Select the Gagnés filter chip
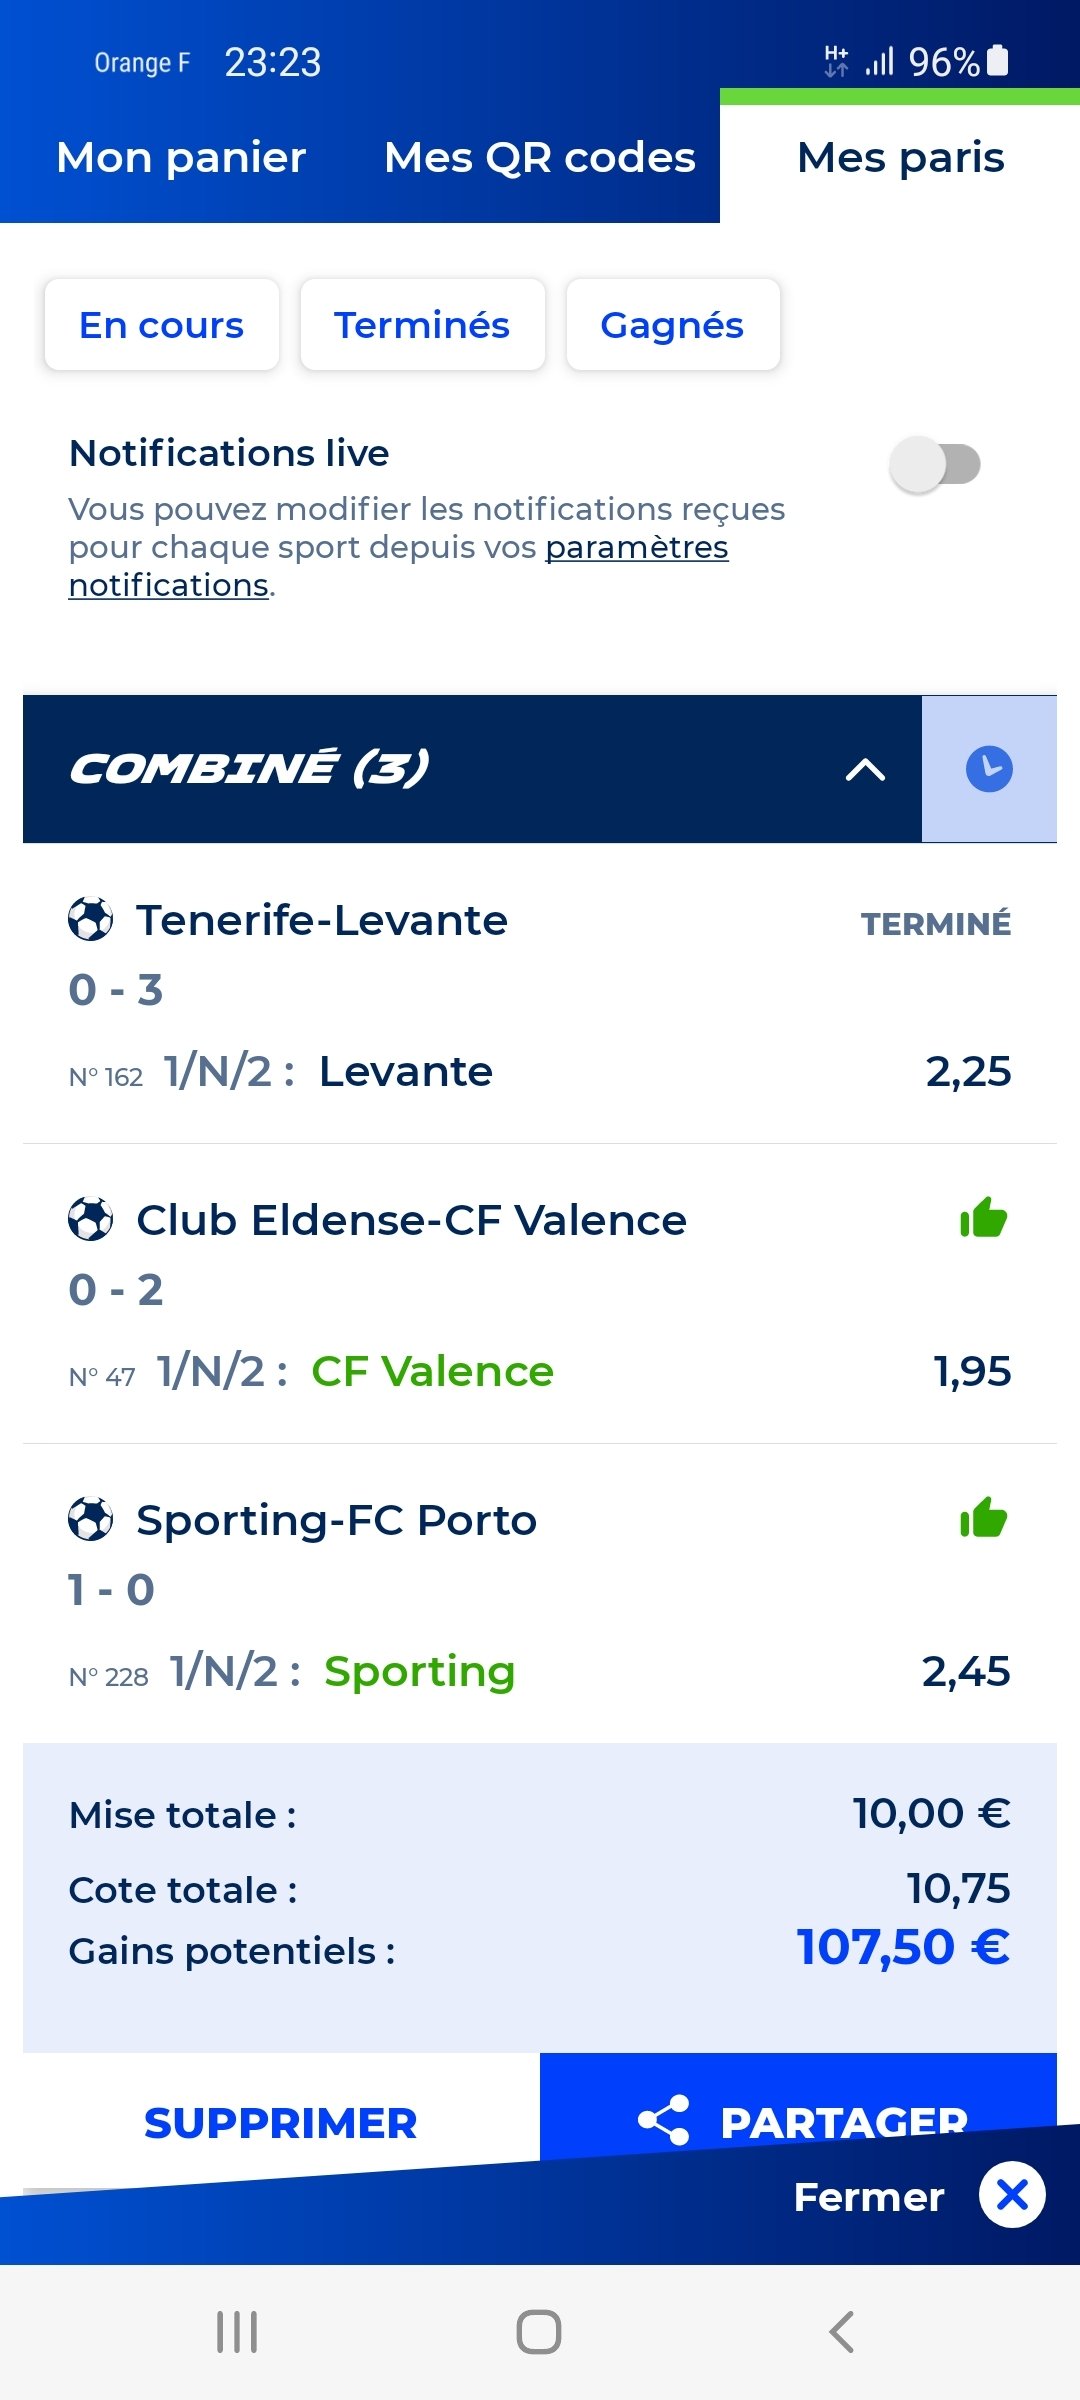The height and width of the screenshot is (2400, 1080). 673,325
